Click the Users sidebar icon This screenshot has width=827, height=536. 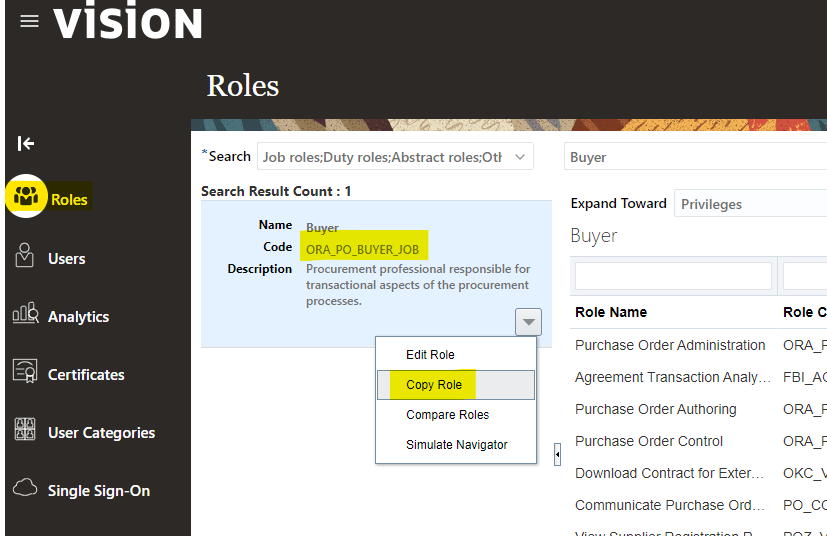tap(26, 256)
